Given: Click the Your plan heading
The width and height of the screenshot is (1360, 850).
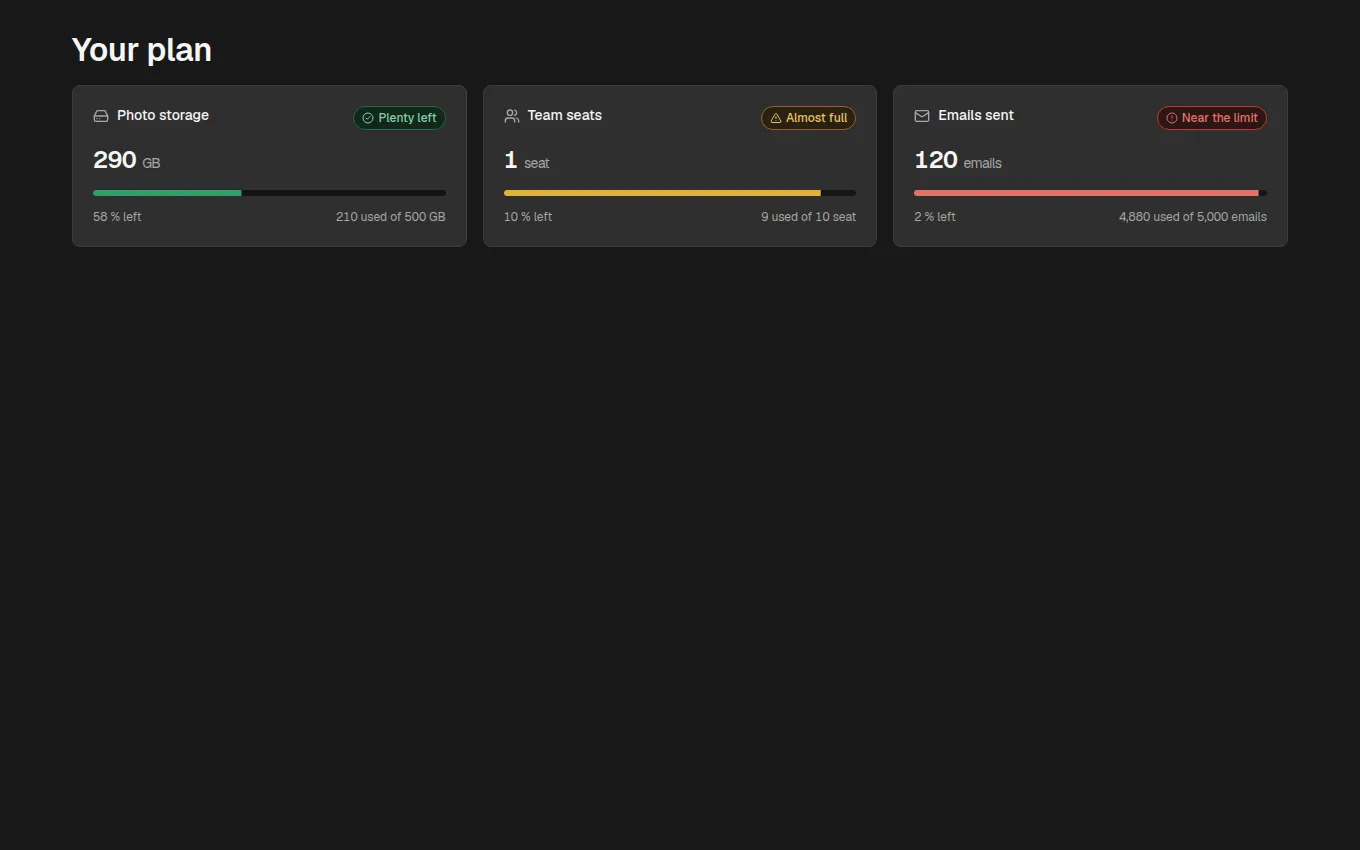Looking at the screenshot, I should (142, 50).
